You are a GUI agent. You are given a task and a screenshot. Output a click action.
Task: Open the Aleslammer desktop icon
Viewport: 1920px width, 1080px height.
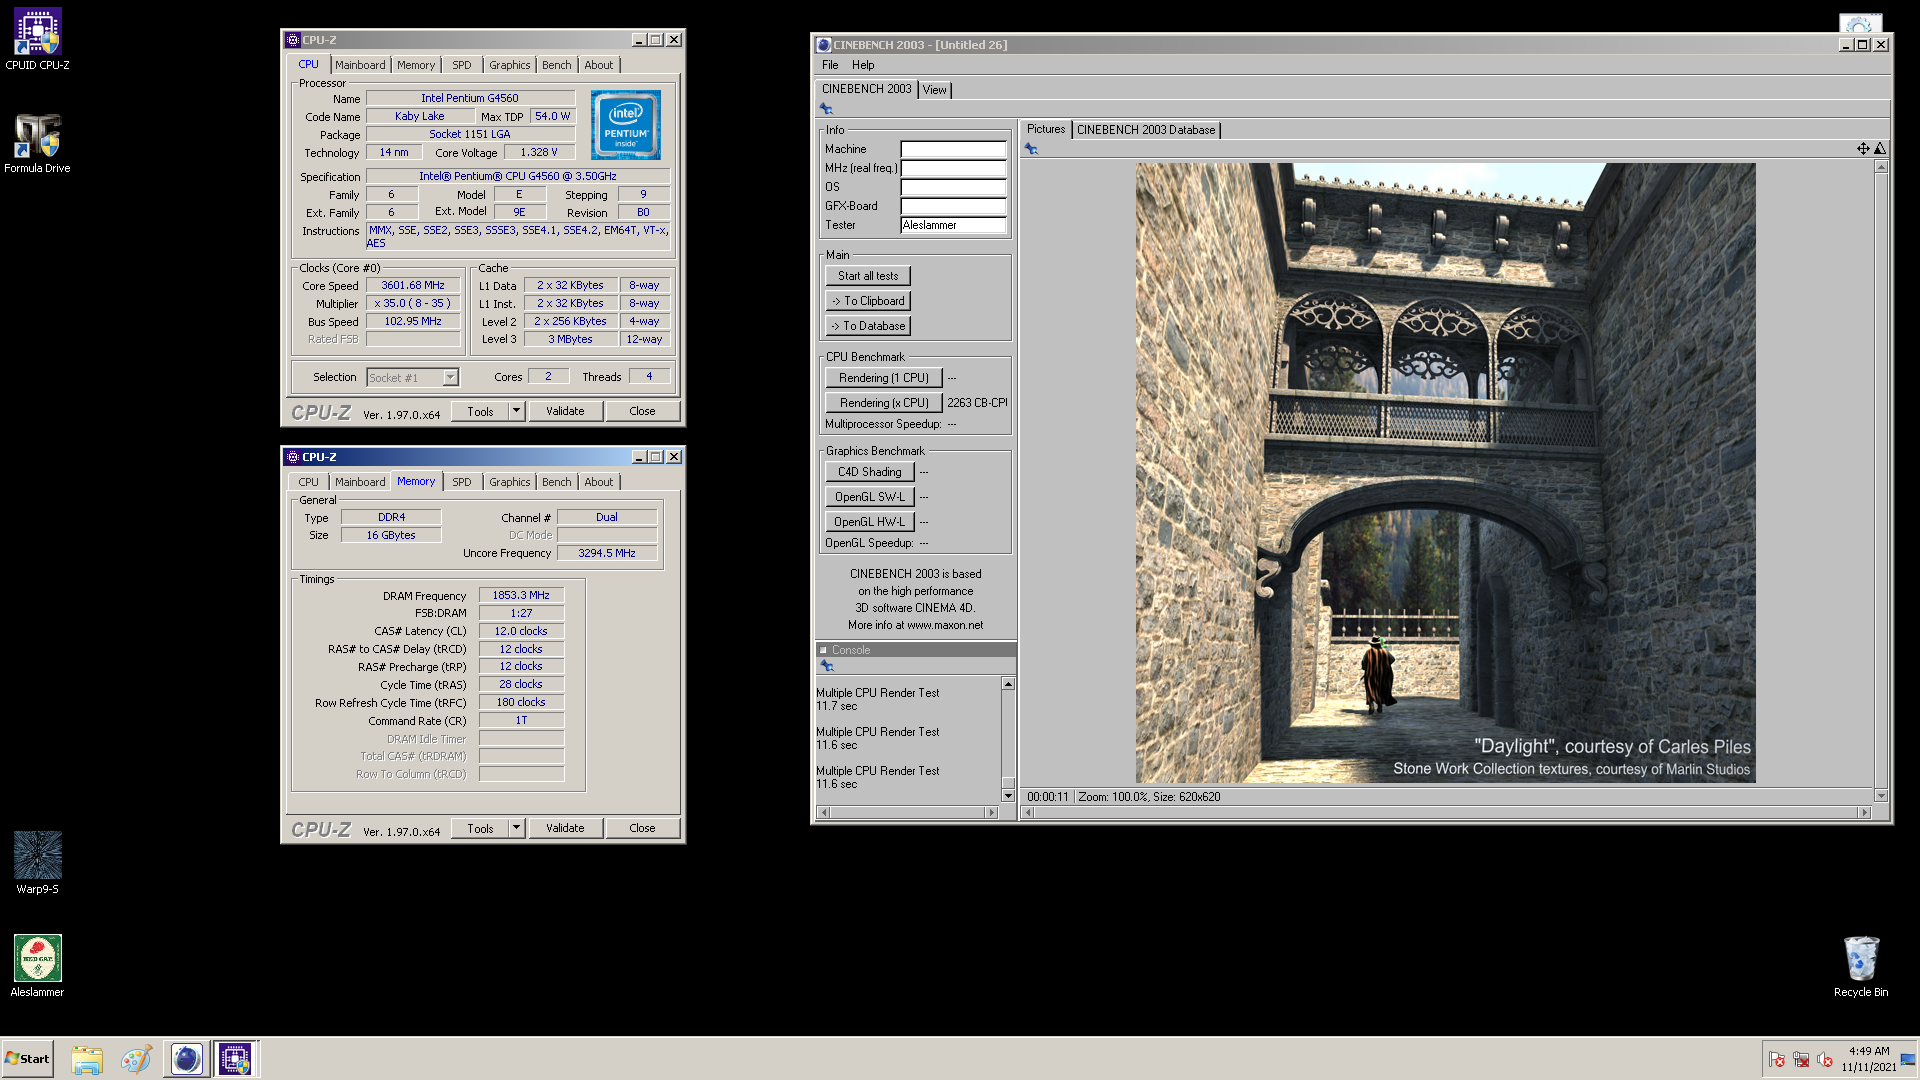pyautogui.click(x=37, y=965)
